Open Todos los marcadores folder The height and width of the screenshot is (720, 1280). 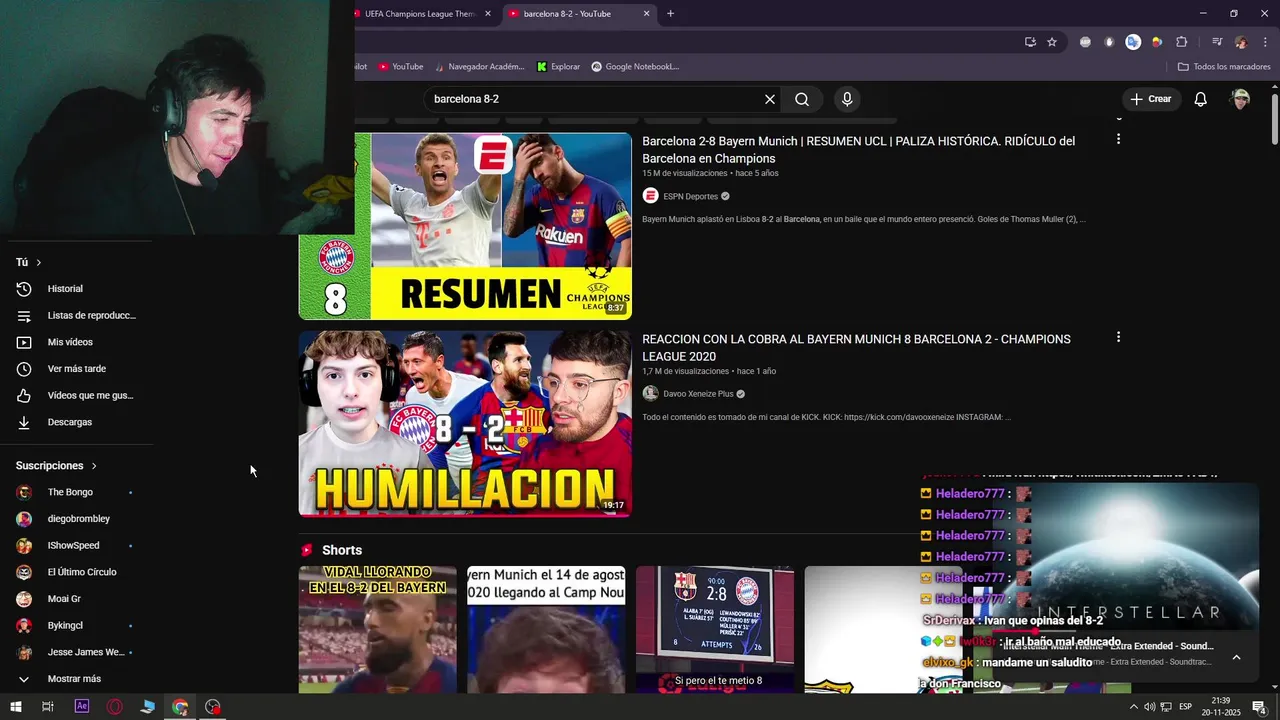click(x=1224, y=67)
